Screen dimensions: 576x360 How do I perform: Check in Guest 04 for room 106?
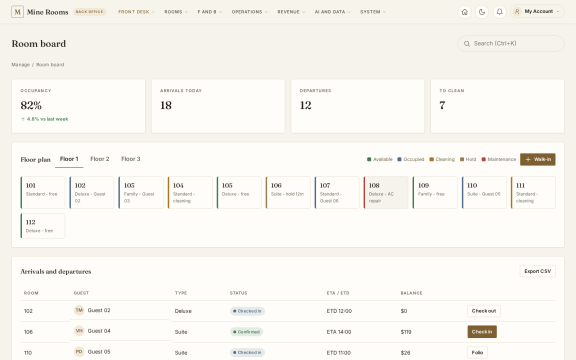[482, 332]
